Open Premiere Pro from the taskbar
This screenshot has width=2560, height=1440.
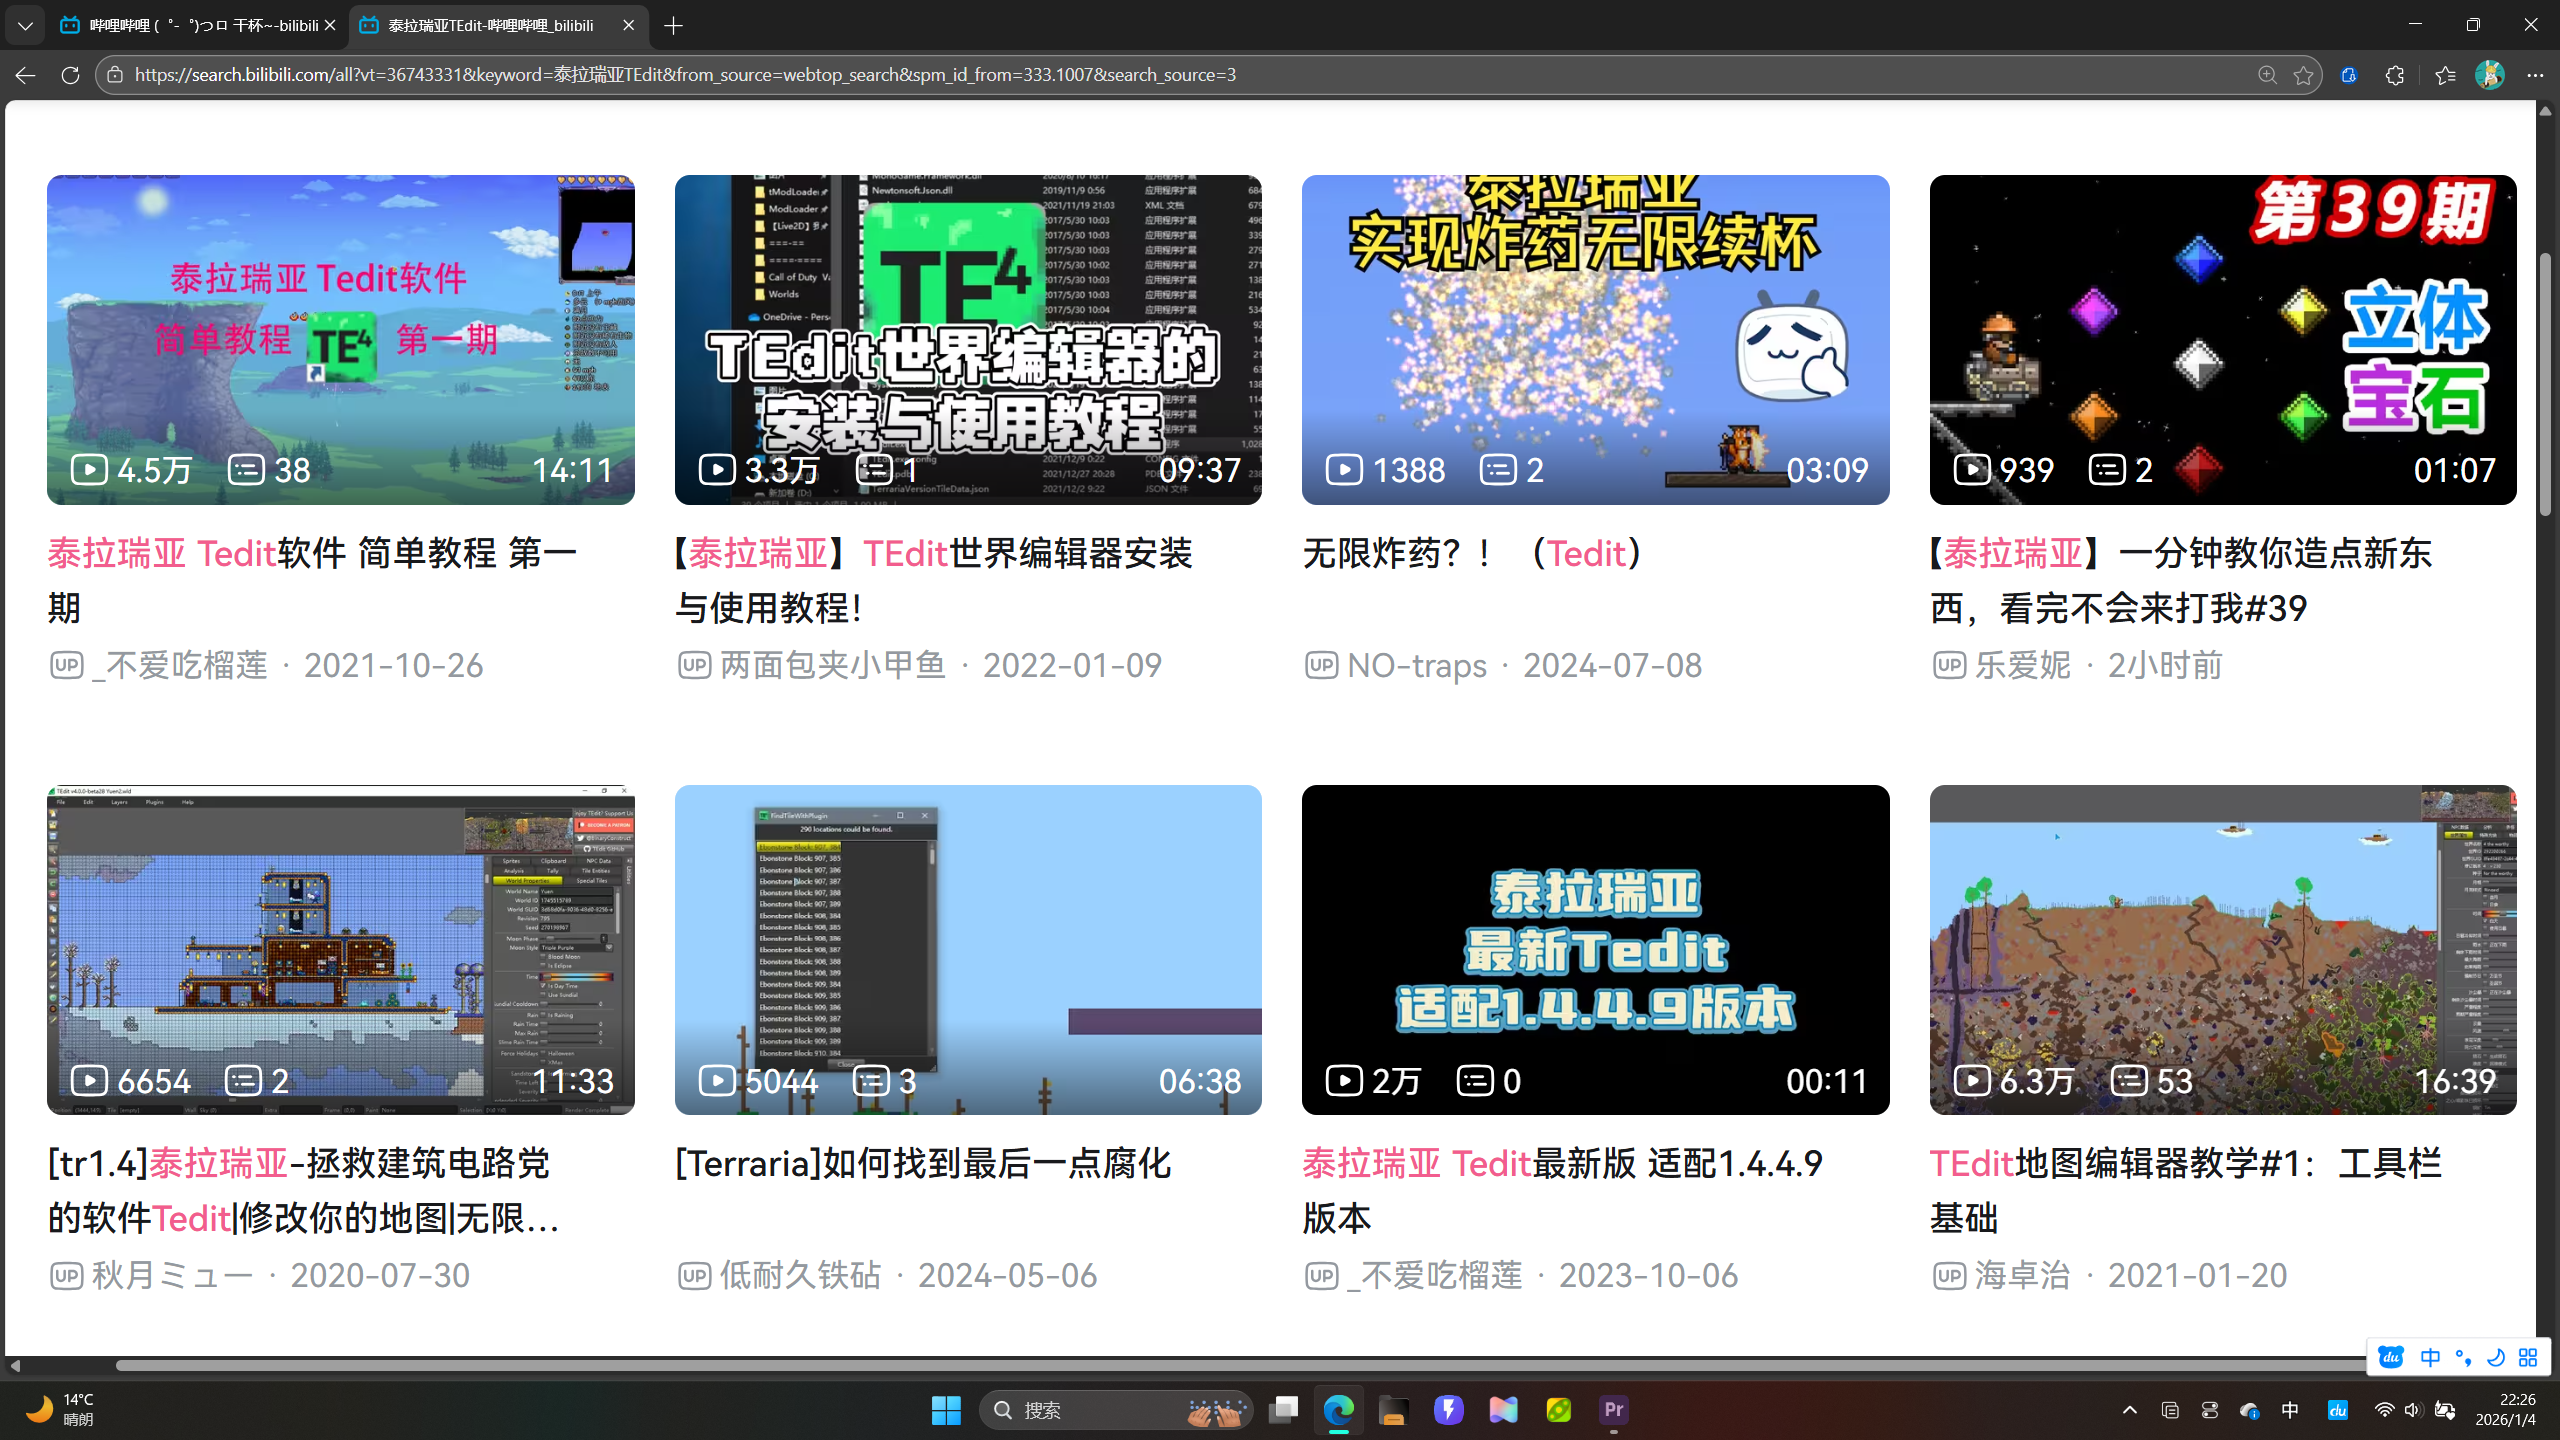coord(1613,1410)
